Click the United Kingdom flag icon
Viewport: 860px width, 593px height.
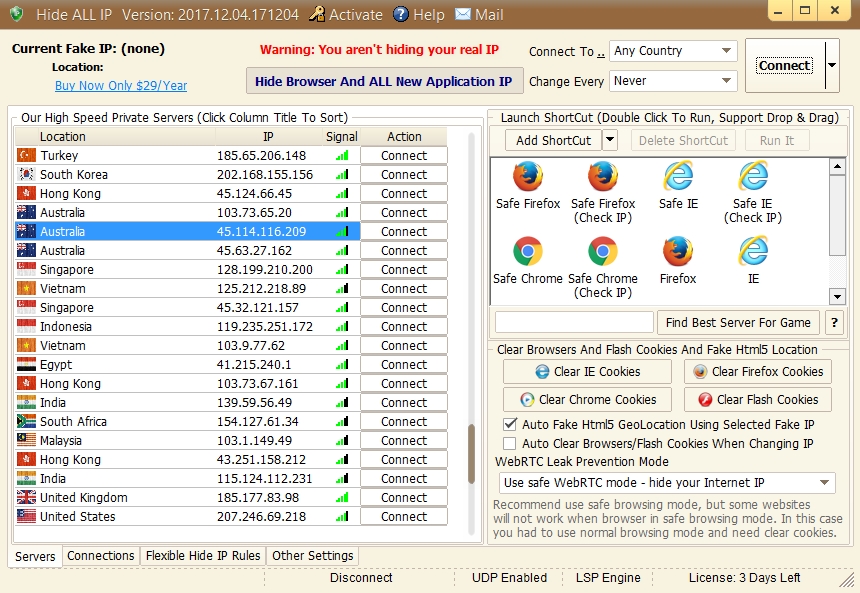click(x=26, y=498)
